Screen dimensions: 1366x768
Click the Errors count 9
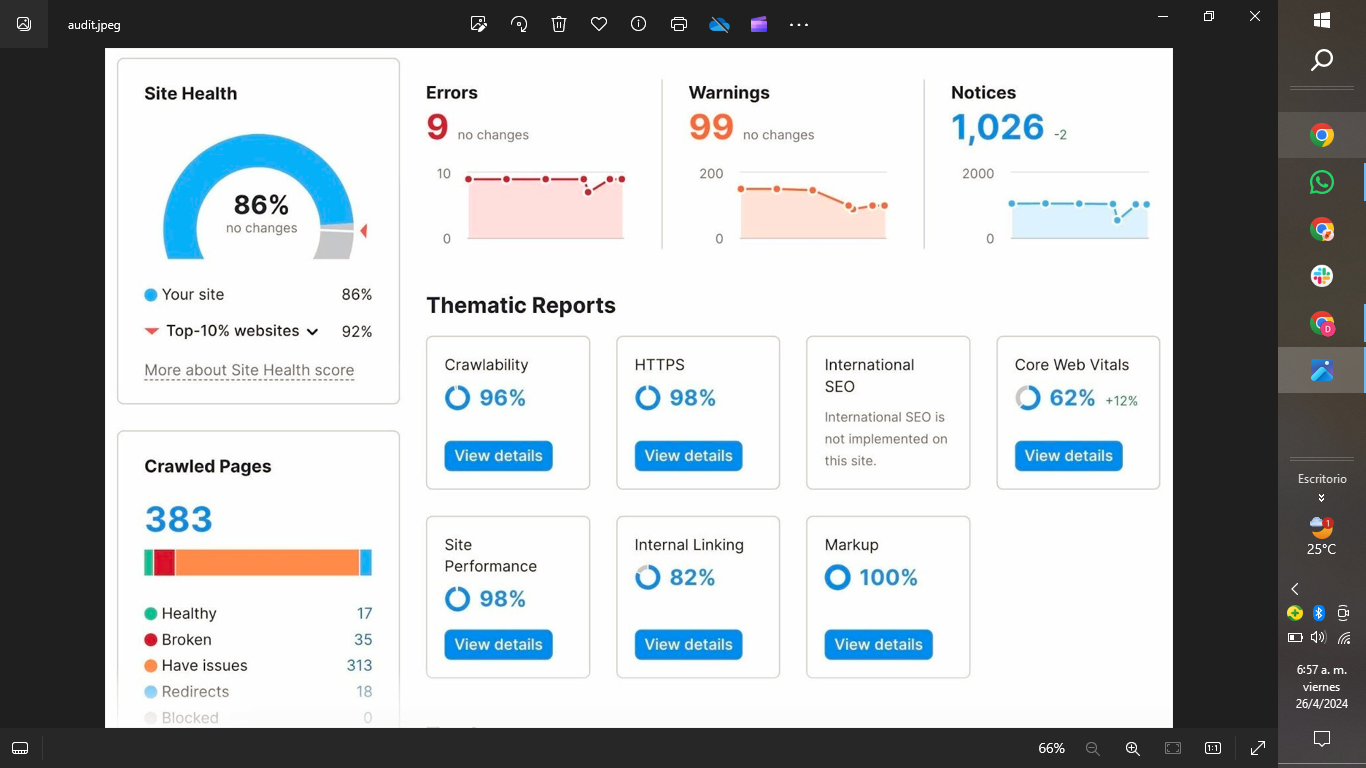437,127
